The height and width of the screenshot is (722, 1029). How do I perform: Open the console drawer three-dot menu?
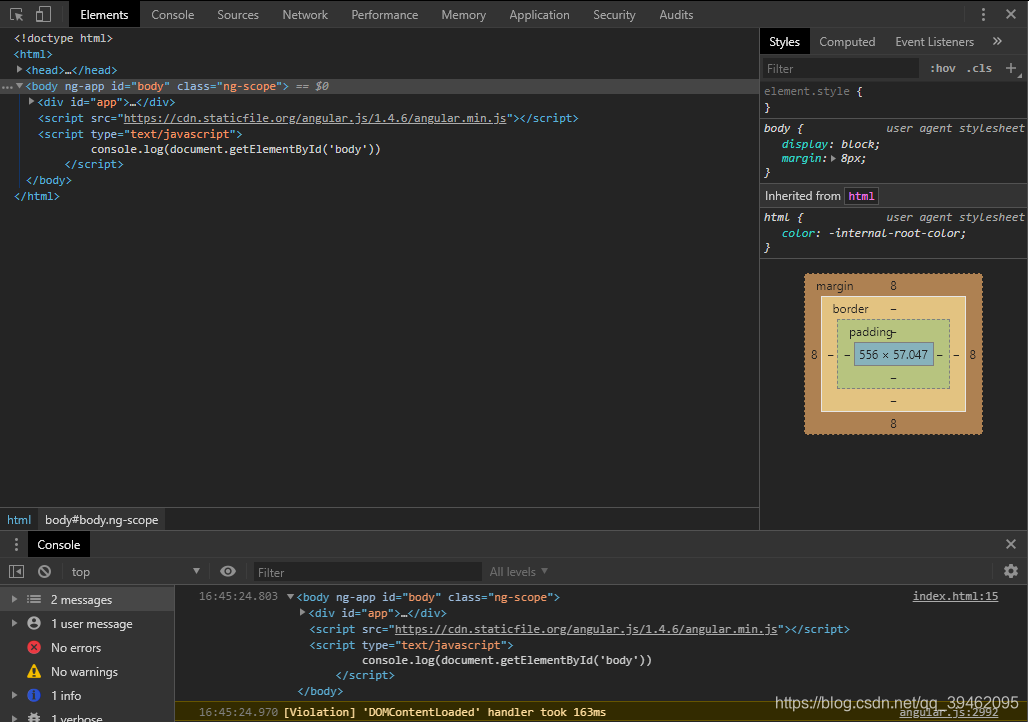(16, 544)
